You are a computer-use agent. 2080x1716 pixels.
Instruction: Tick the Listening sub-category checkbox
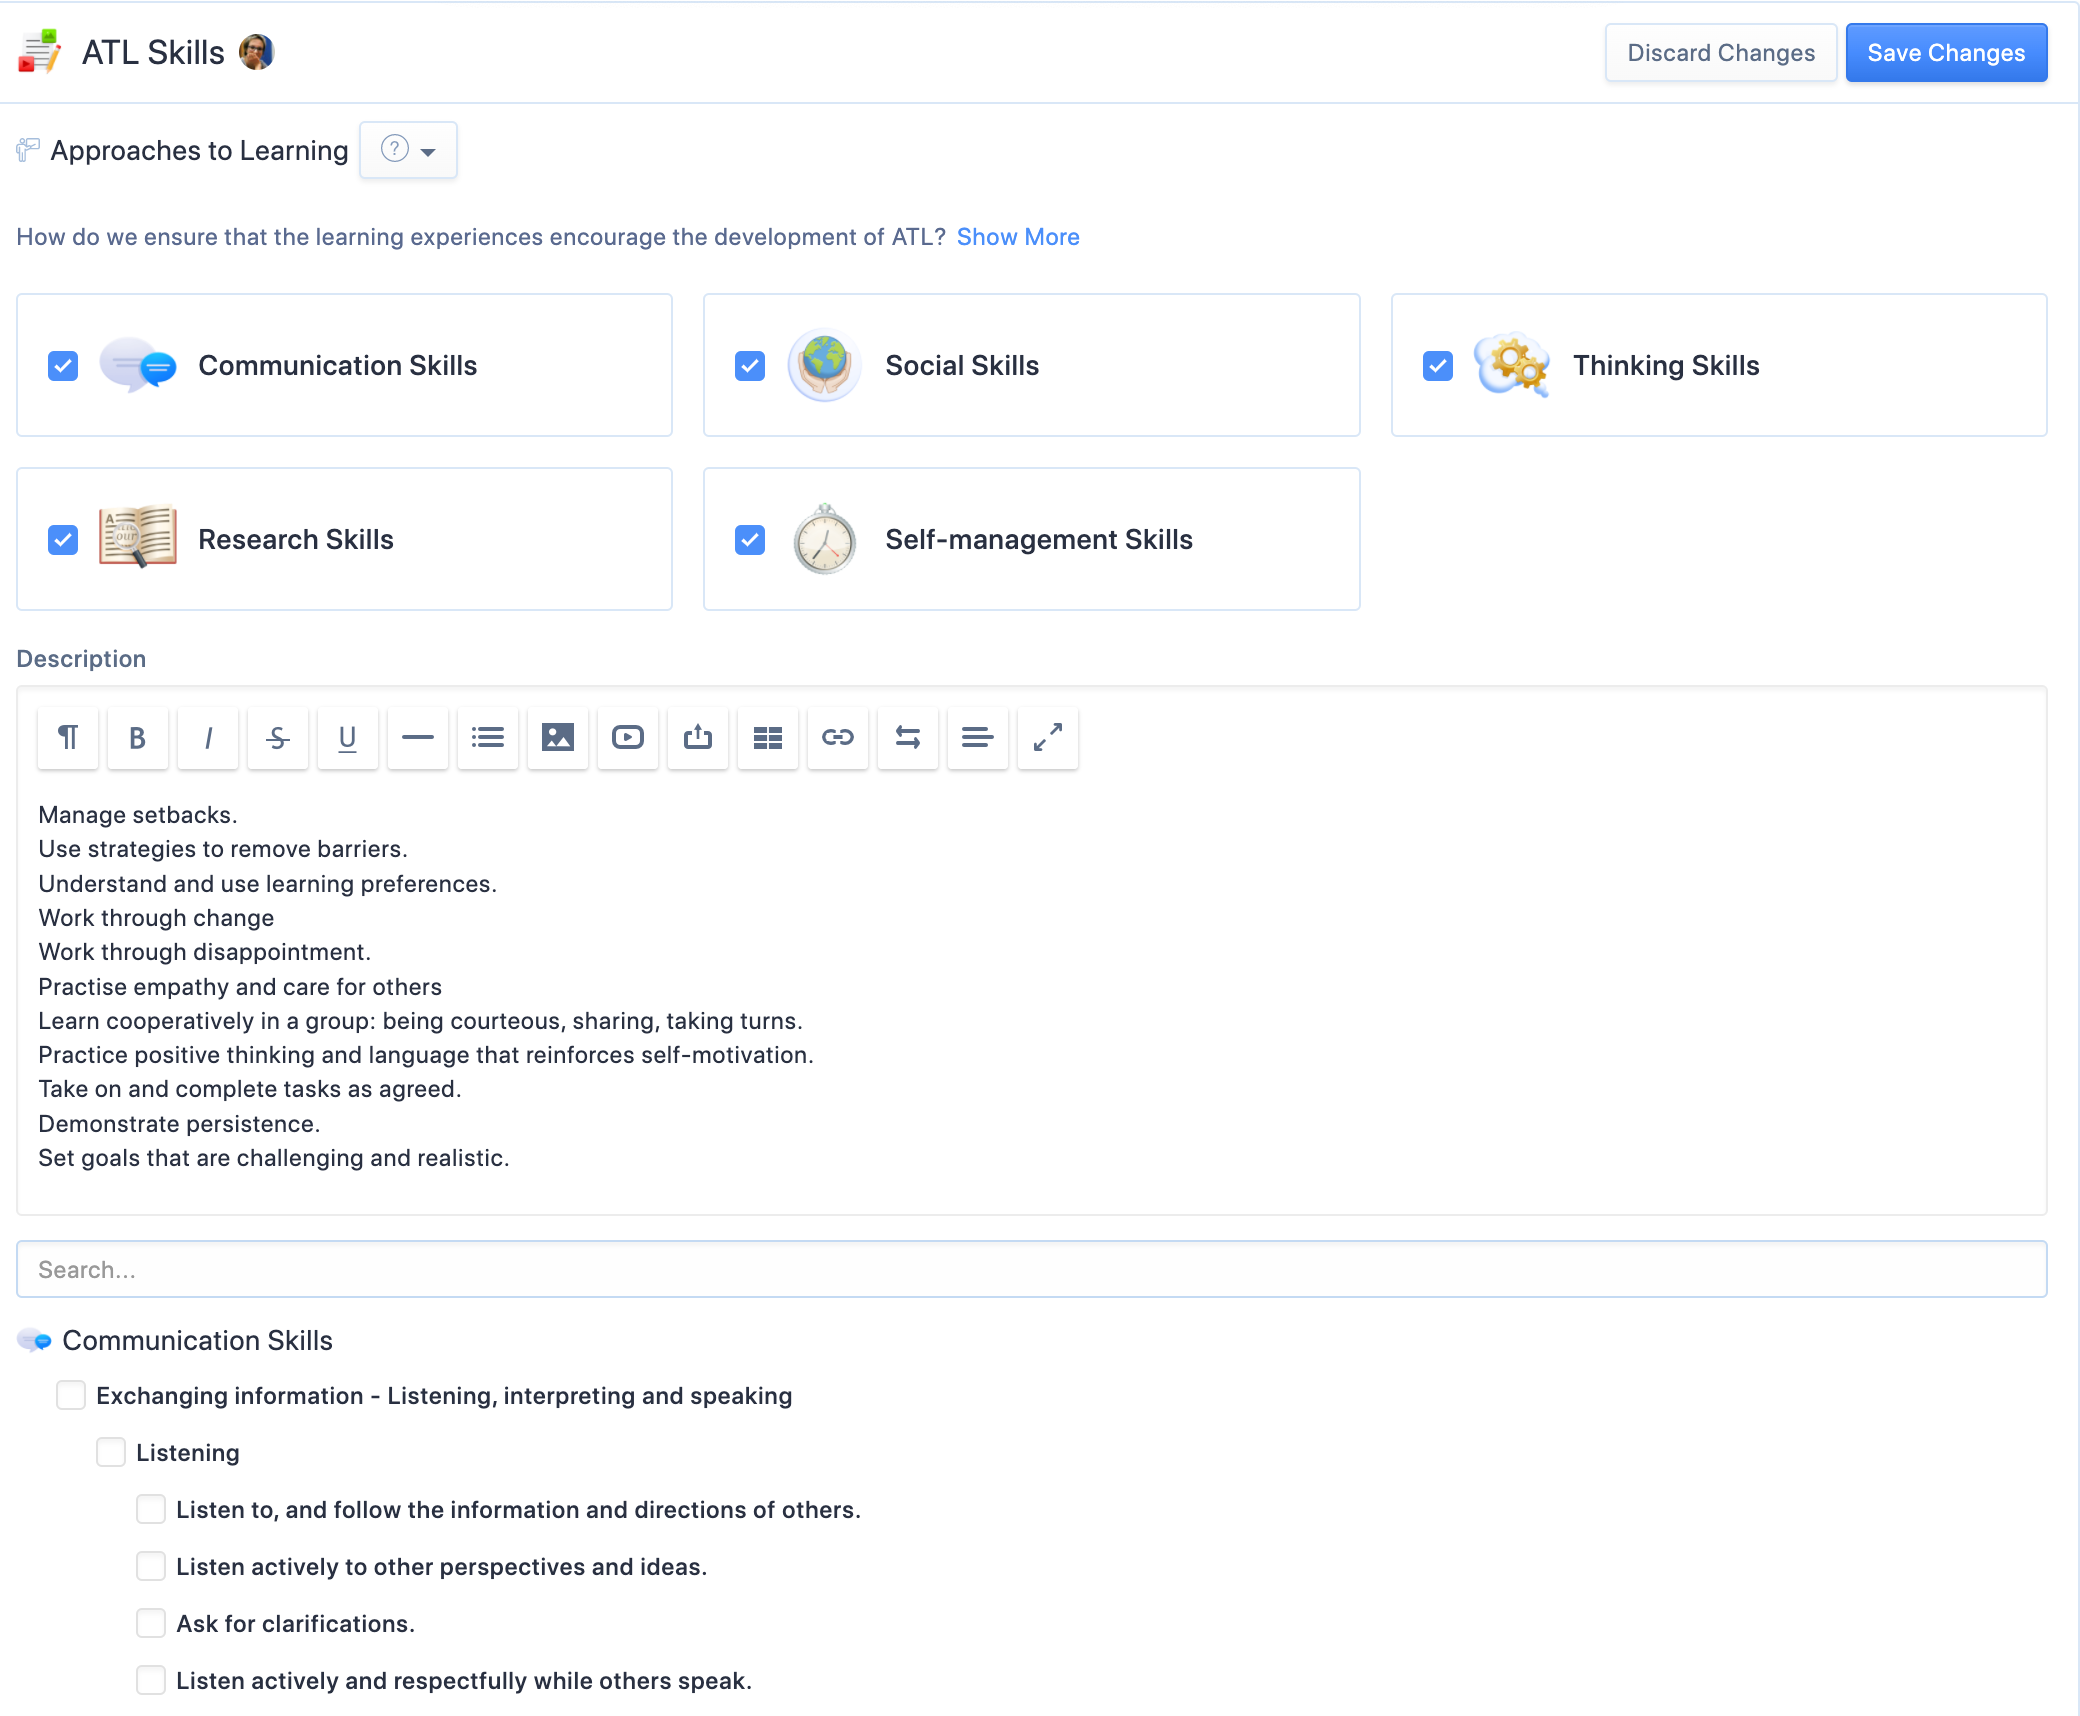(x=111, y=1452)
